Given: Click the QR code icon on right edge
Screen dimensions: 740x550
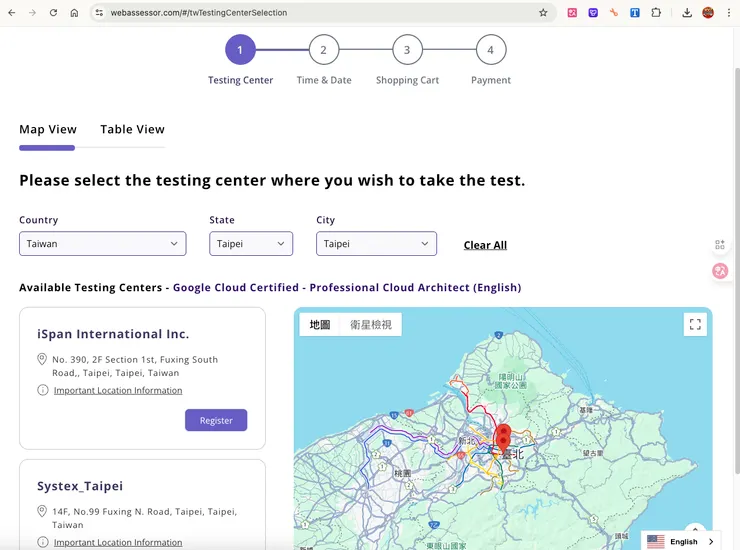Looking at the screenshot, I should (720, 245).
